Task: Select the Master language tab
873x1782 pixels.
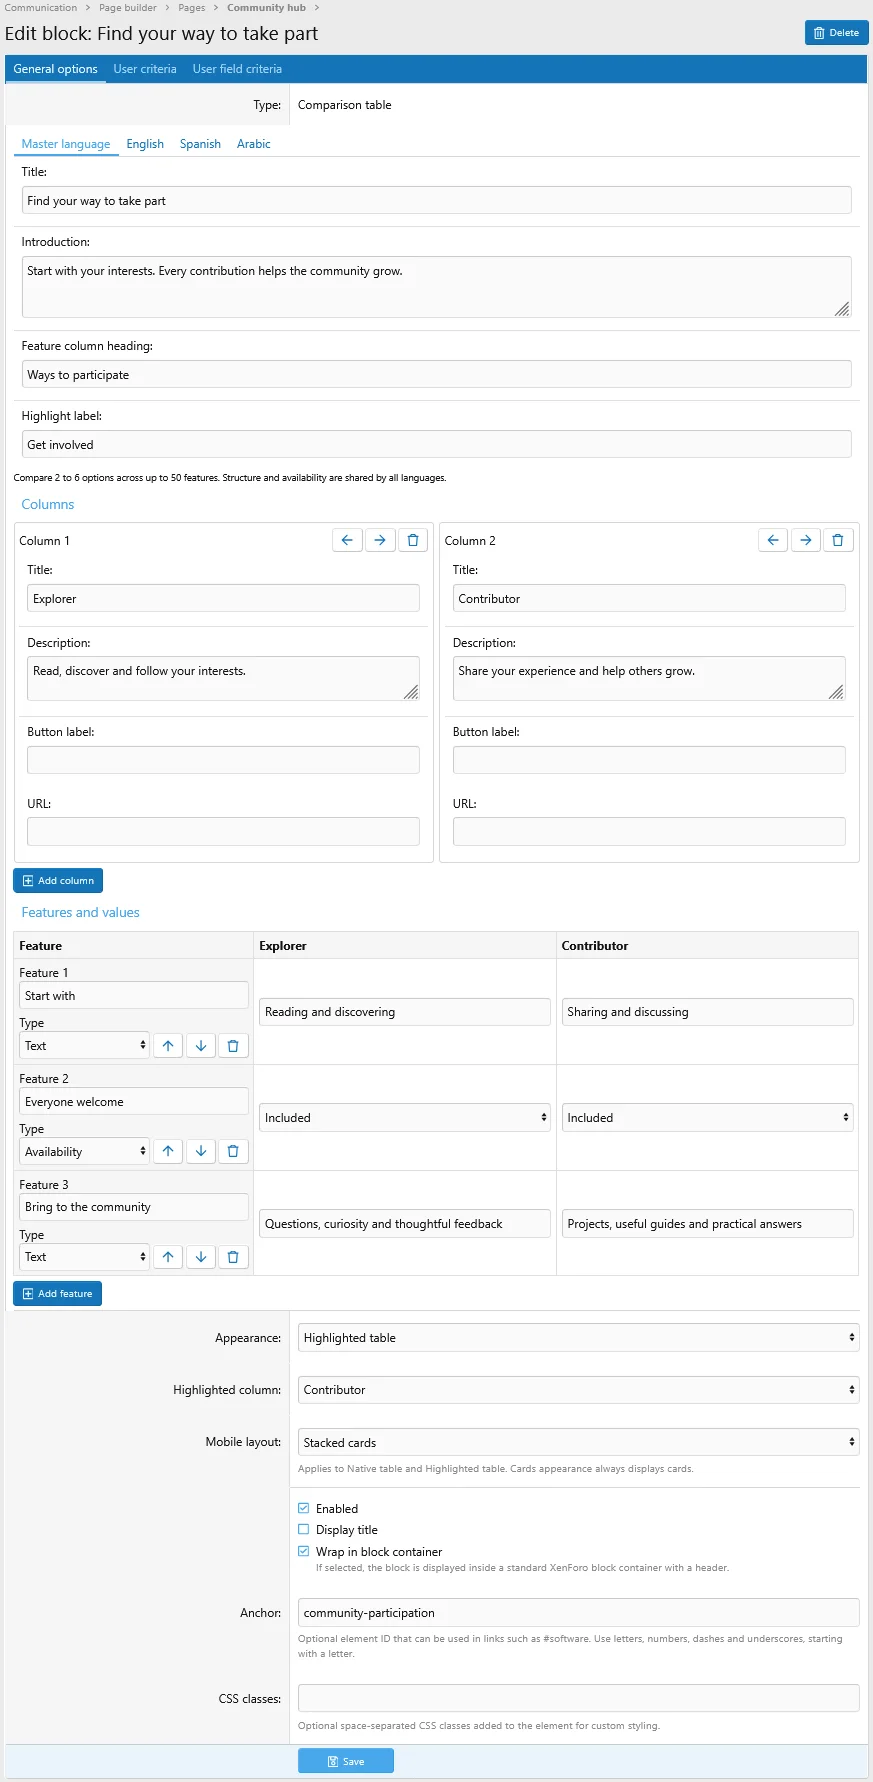Action: (66, 144)
